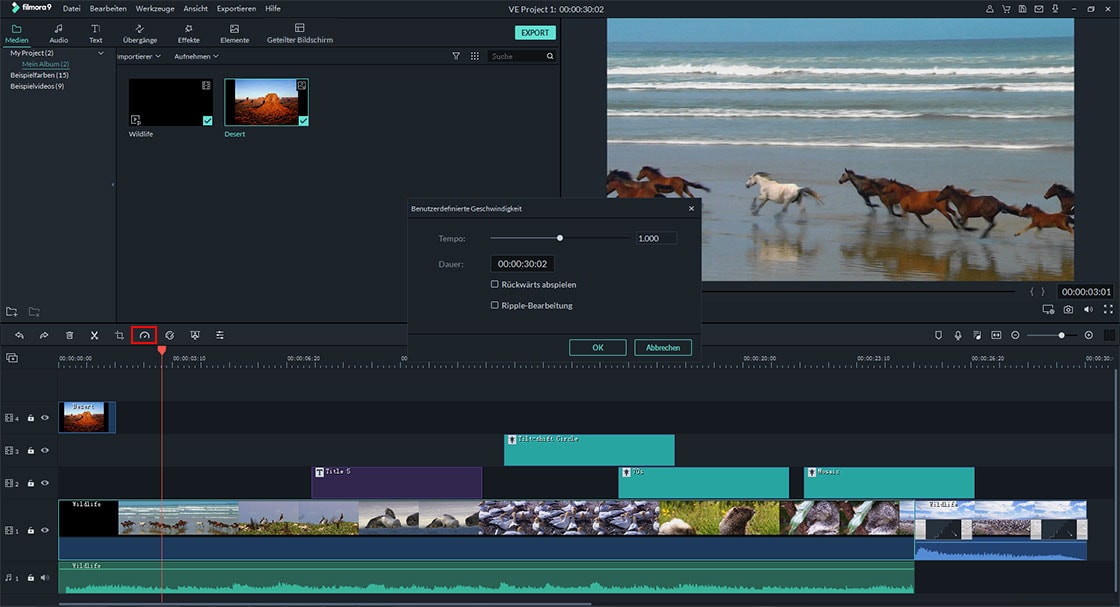Viewport: 1120px width, 607px height.
Task: Click the search magnifier icon
Action: pyautogui.click(x=550, y=56)
